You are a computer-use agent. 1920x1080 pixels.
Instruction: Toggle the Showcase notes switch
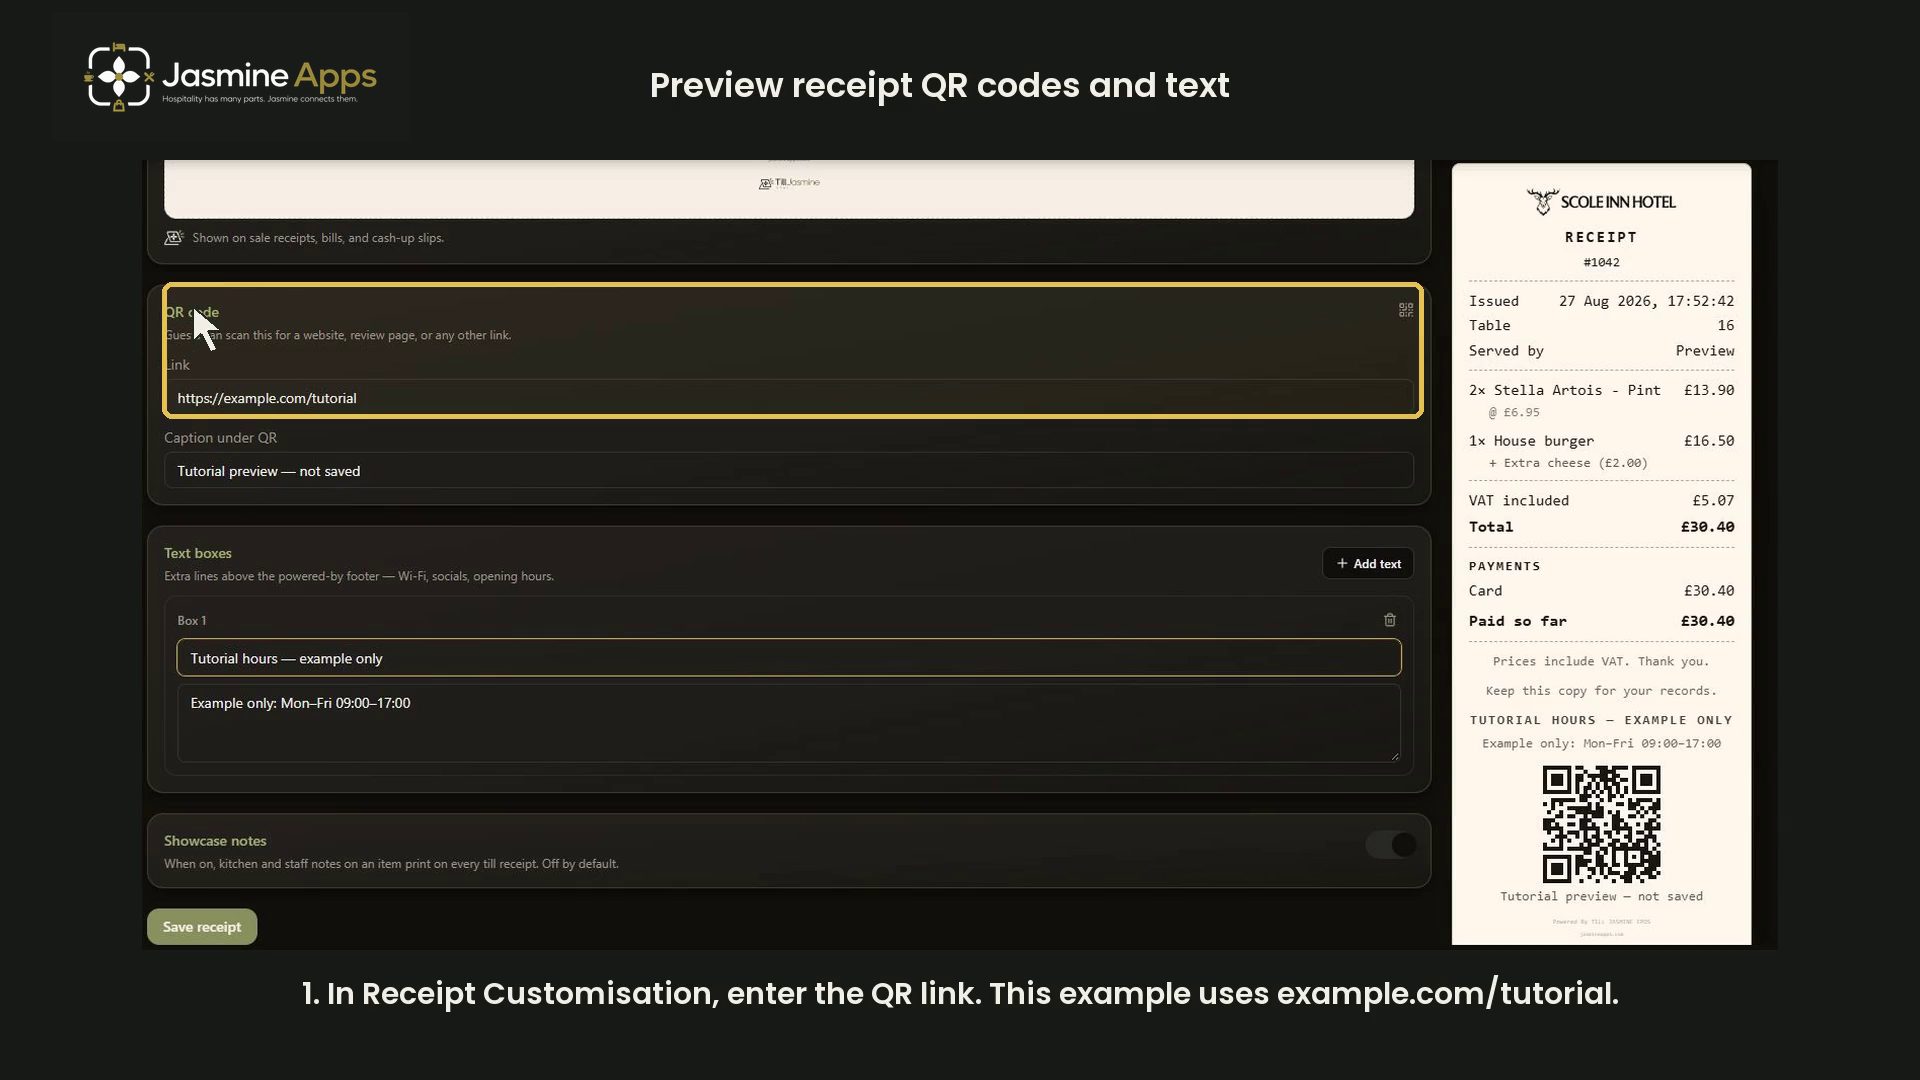[x=1391, y=845]
